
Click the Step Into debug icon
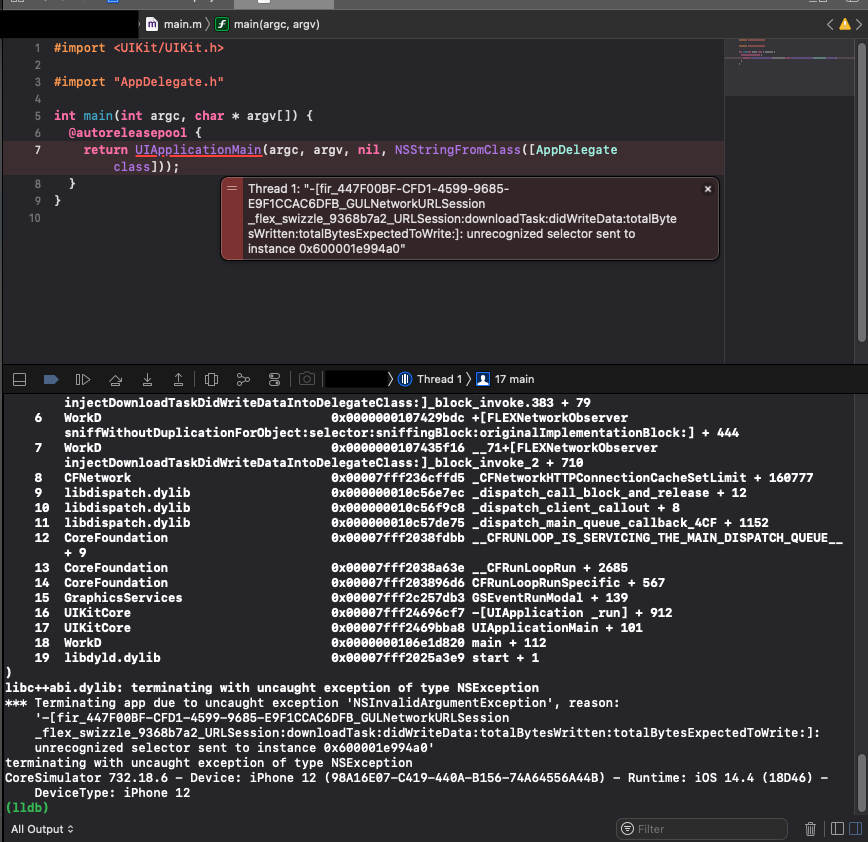coord(147,380)
